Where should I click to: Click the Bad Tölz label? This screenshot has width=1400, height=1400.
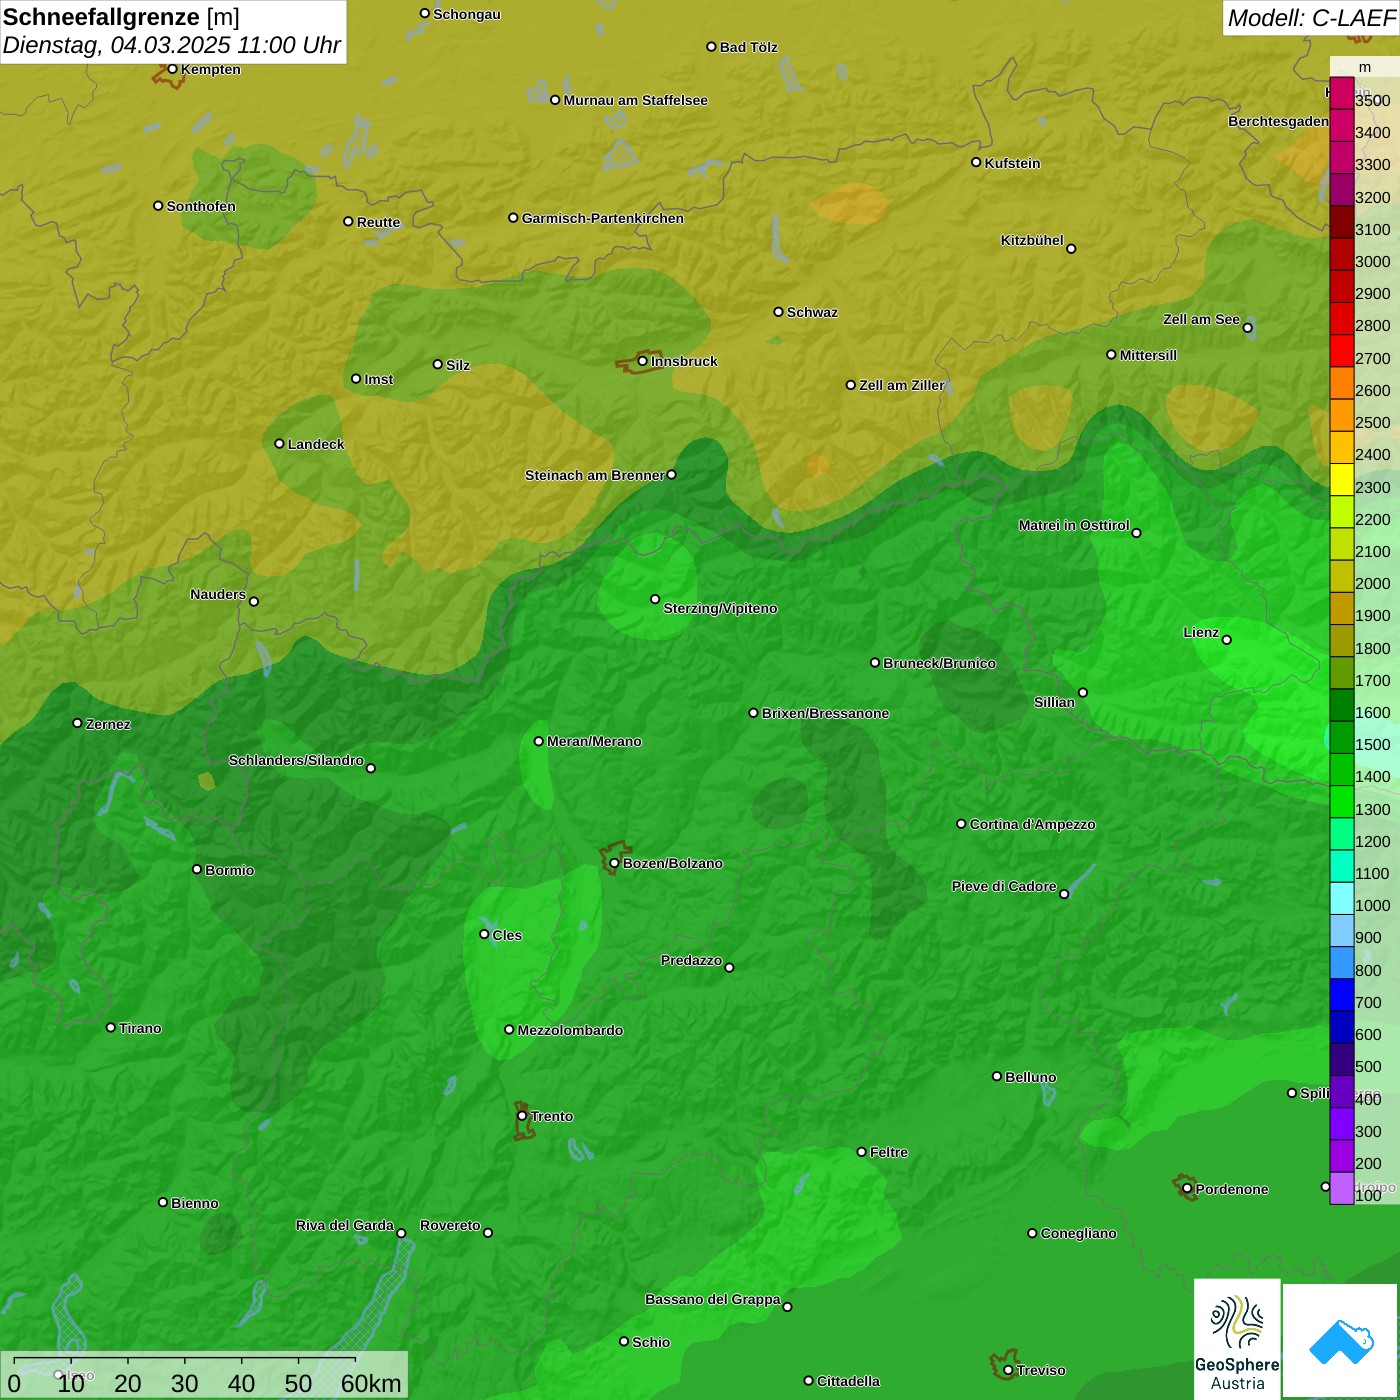pos(748,47)
